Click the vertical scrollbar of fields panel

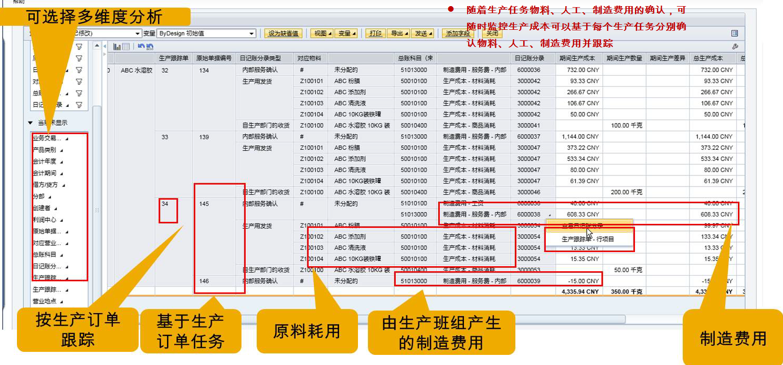point(97,200)
